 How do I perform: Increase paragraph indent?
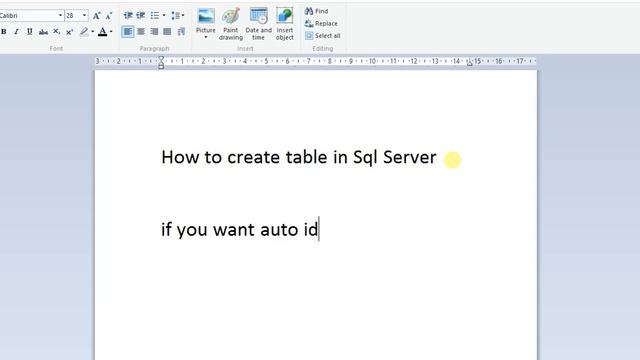[141, 16]
